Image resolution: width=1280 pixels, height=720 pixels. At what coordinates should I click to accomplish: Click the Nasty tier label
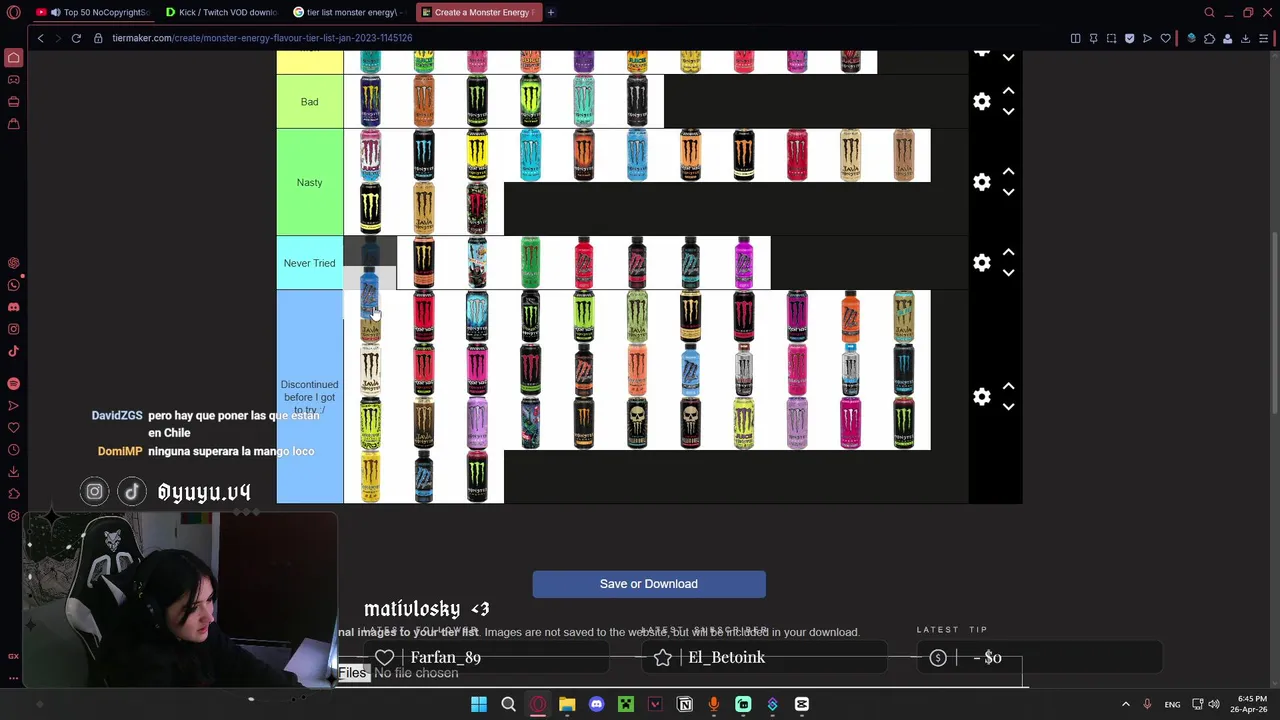click(x=309, y=182)
